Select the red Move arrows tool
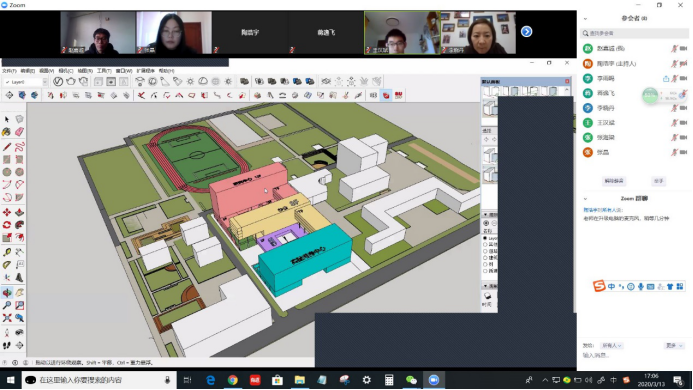 point(7,212)
